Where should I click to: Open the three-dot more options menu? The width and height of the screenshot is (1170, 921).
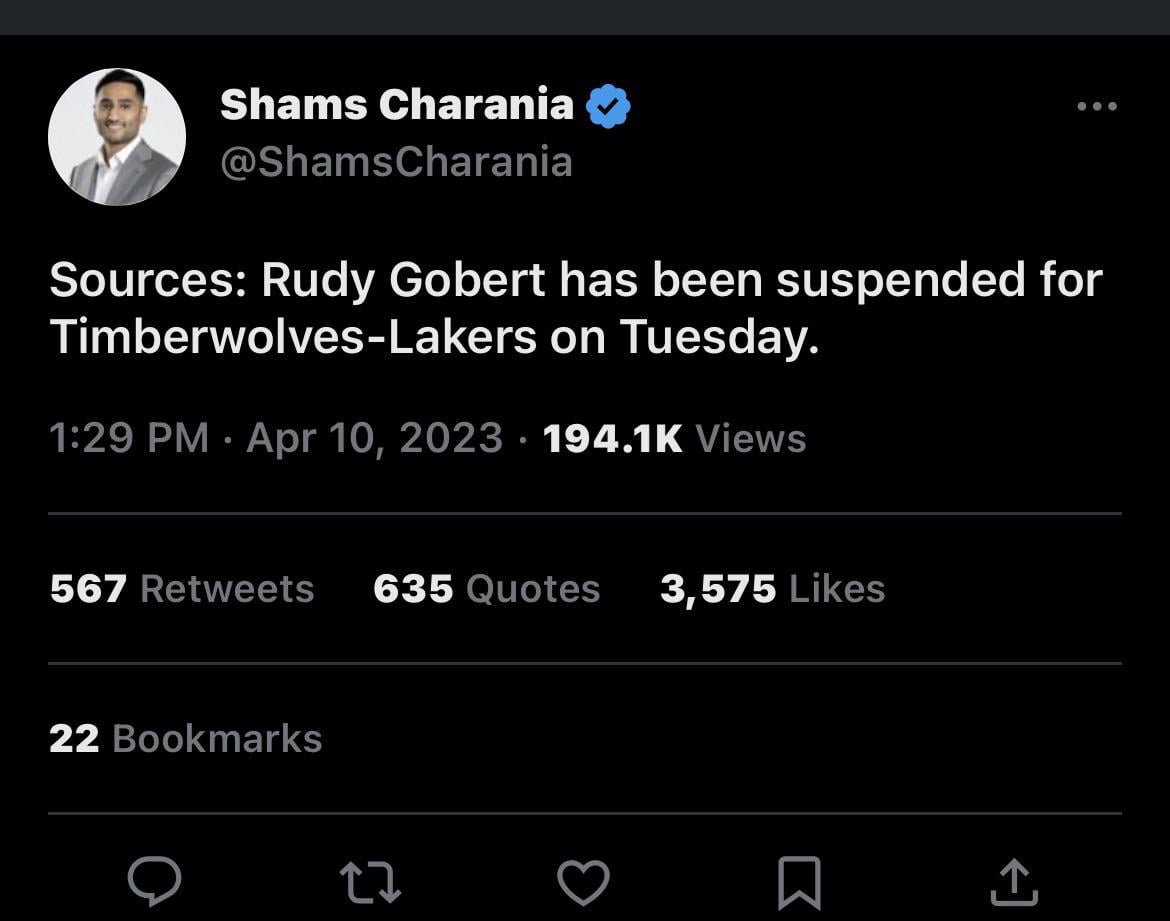pyautogui.click(x=1096, y=106)
